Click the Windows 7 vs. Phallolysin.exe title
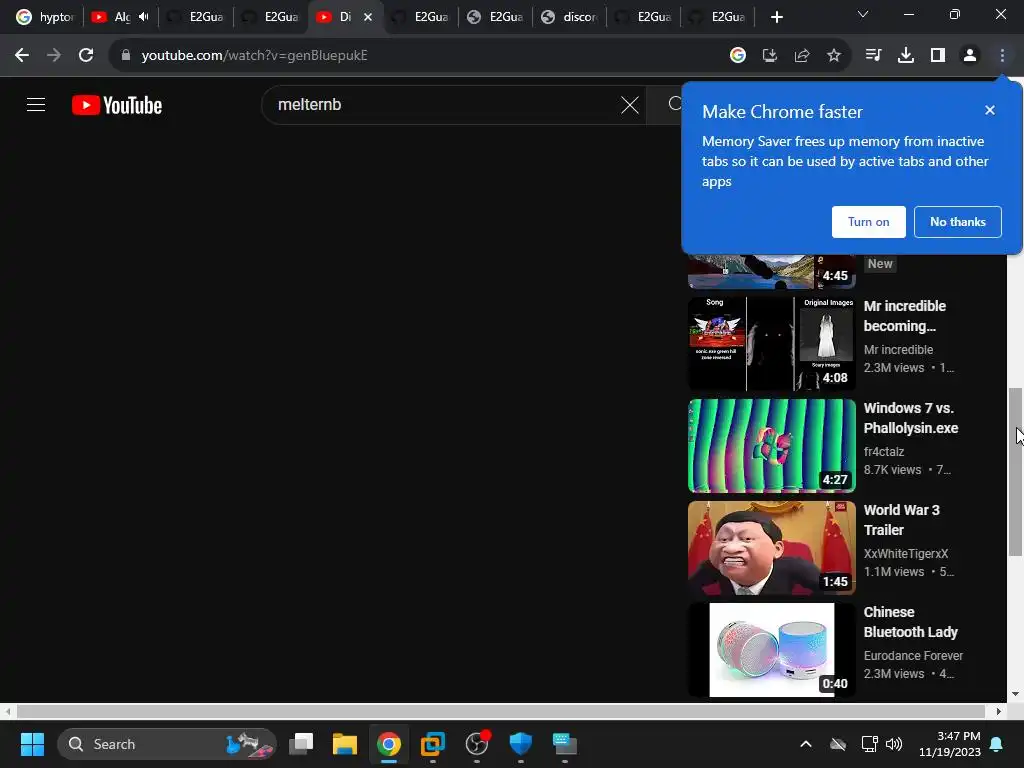Screen dimensions: 1024x768 click(910, 418)
